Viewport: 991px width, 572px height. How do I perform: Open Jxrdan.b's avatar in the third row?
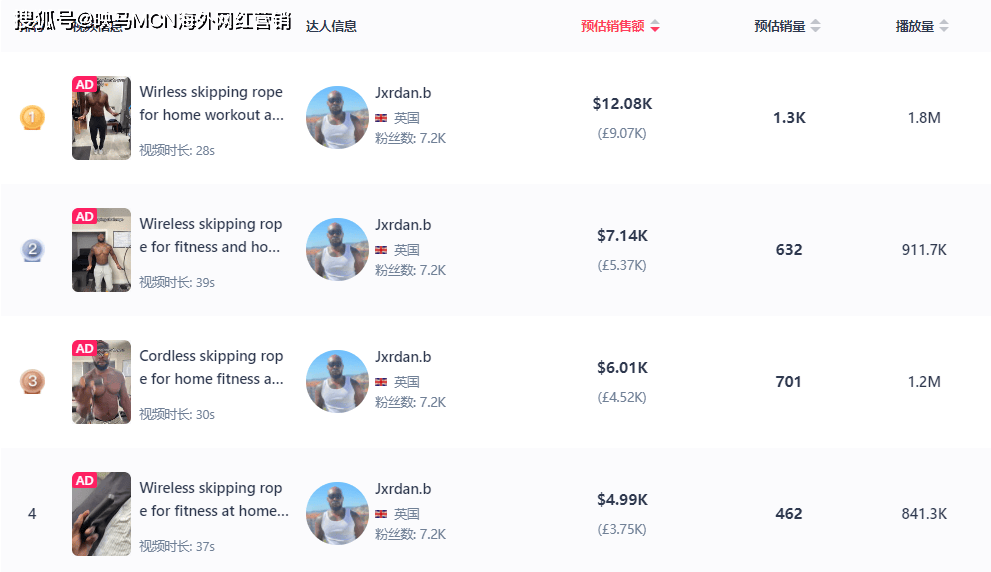click(337, 382)
